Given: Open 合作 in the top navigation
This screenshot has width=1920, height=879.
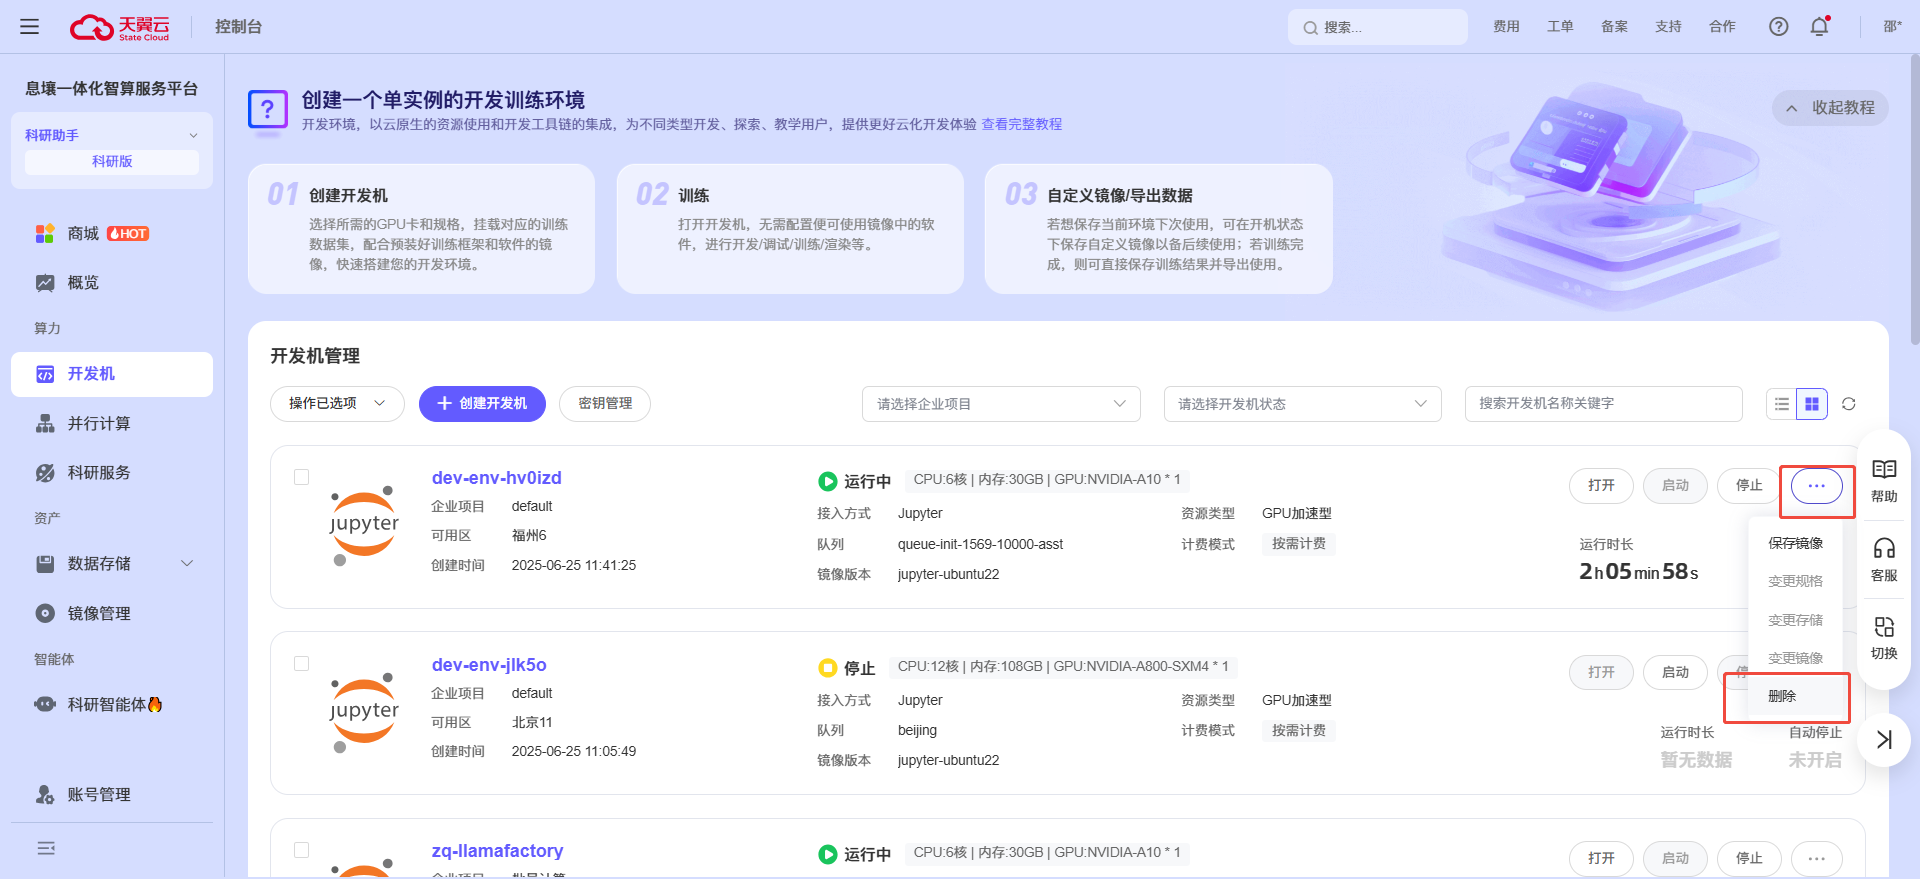Looking at the screenshot, I should (x=1722, y=27).
